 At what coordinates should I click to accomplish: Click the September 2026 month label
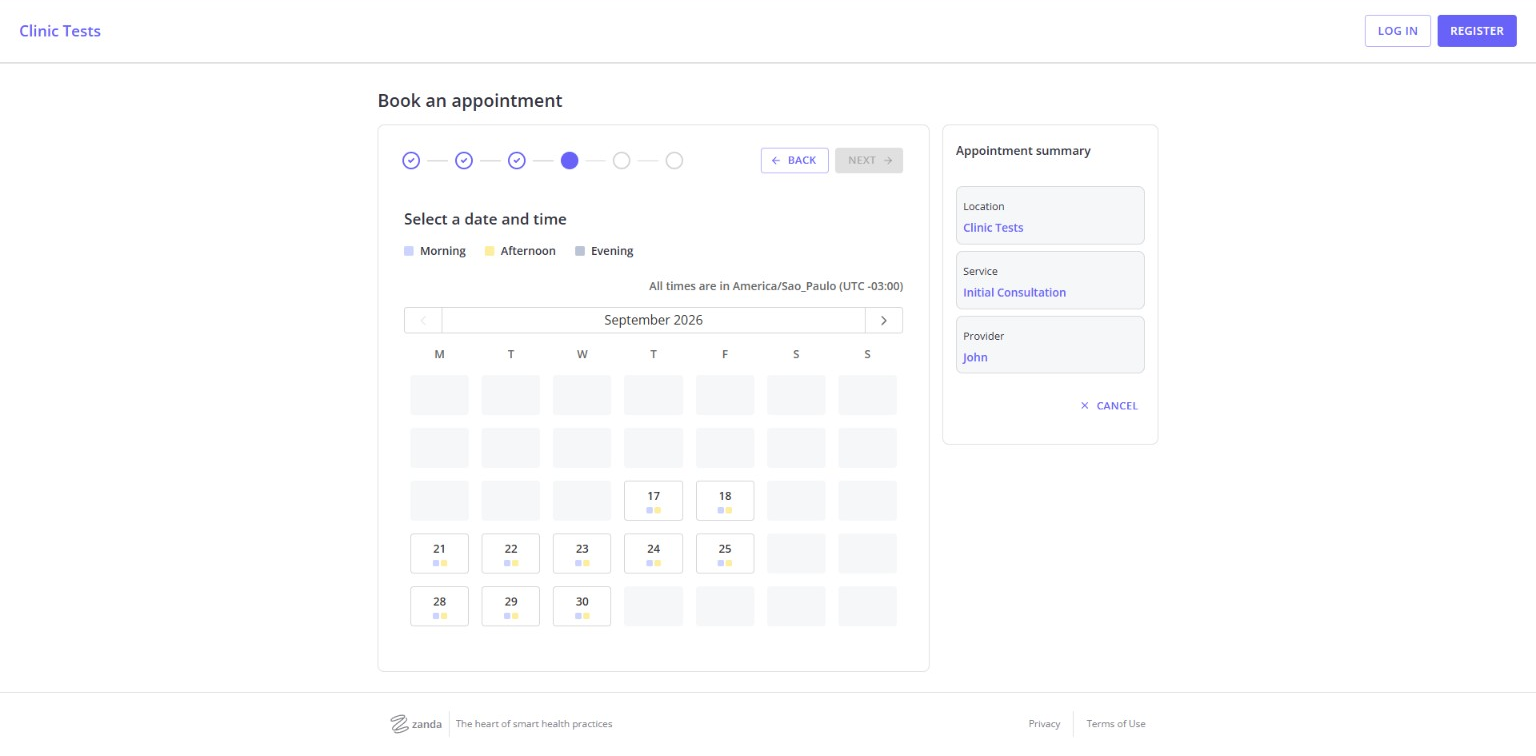(x=653, y=320)
